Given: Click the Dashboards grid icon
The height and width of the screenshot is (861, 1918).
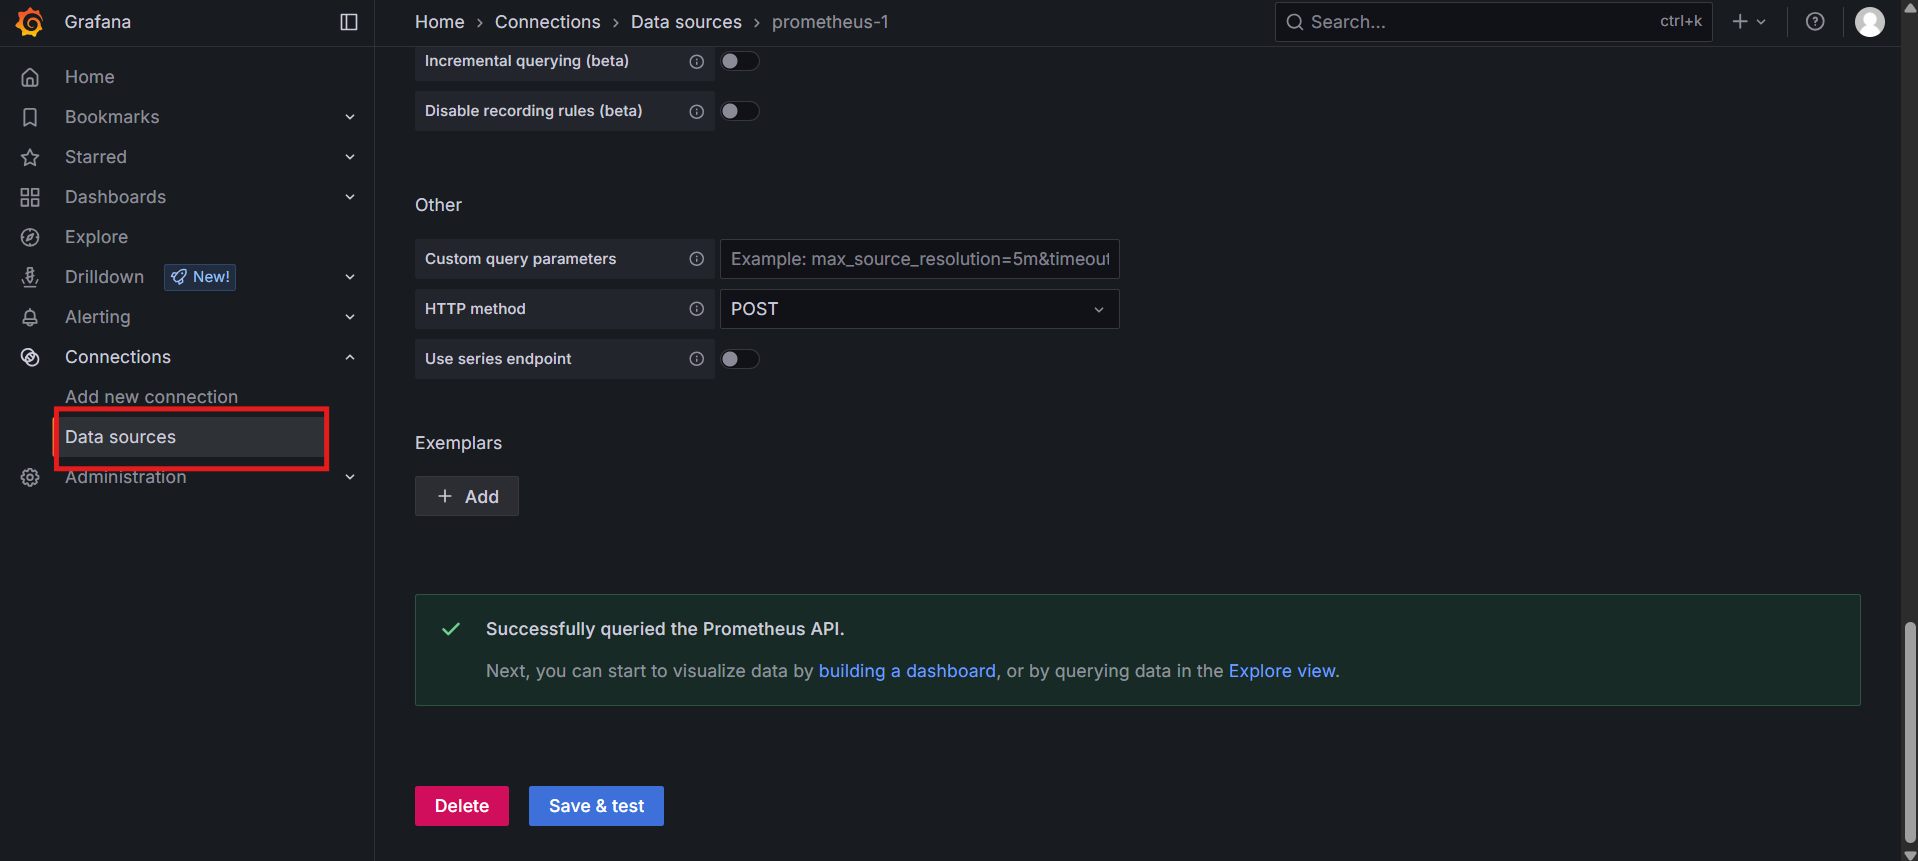Looking at the screenshot, I should tap(30, 197).
